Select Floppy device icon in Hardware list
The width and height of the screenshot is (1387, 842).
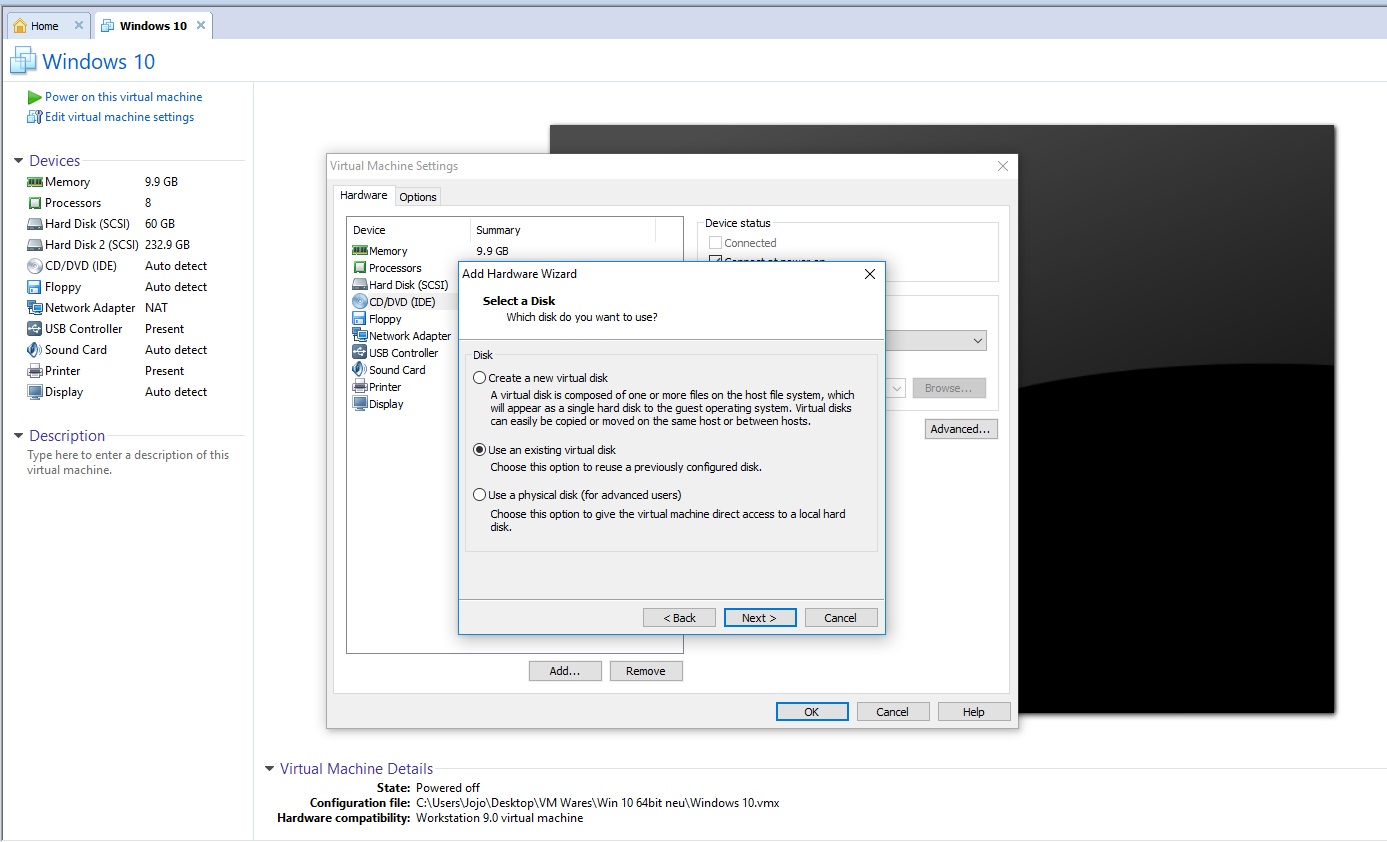pyautogui.click(x=360, y=319)
